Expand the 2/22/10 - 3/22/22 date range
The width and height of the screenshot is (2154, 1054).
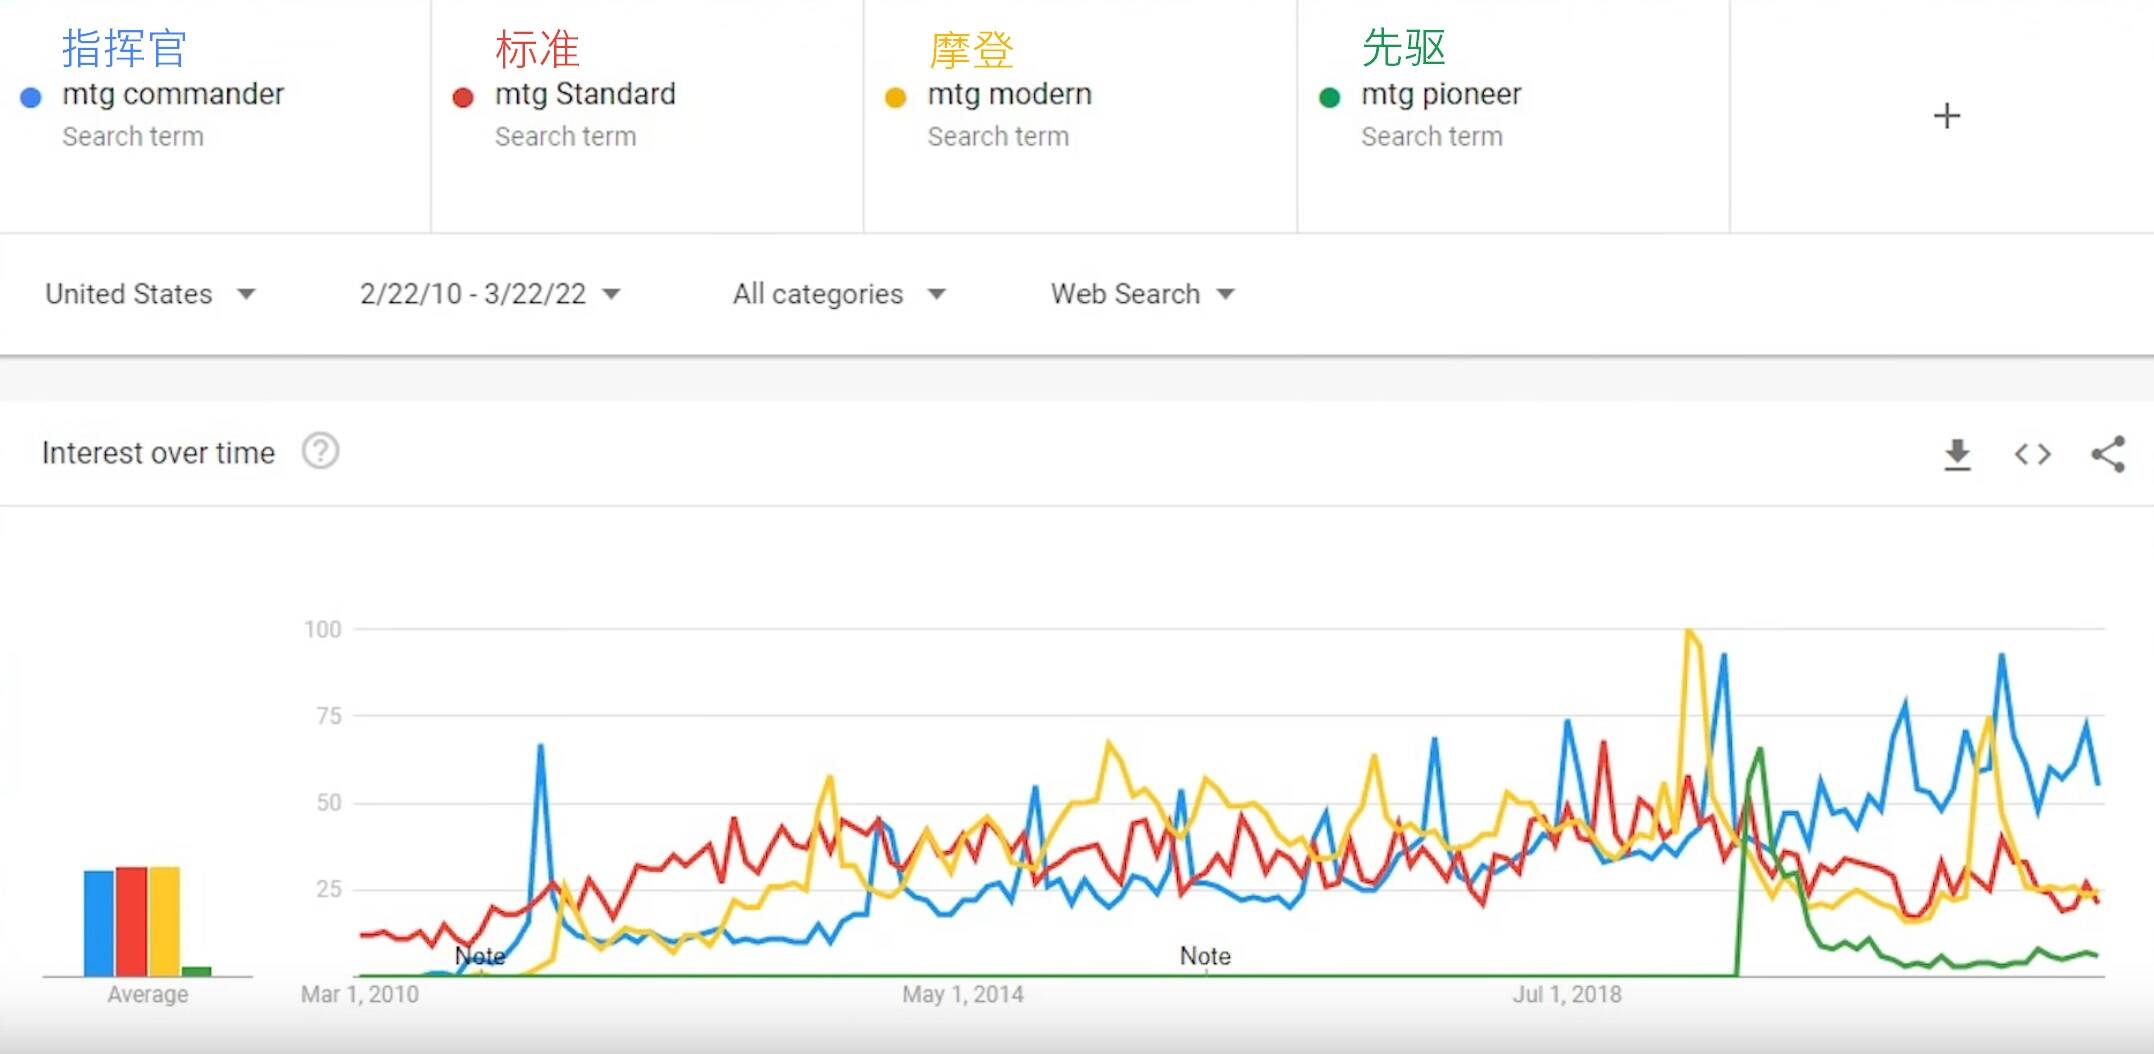[490, 294]
